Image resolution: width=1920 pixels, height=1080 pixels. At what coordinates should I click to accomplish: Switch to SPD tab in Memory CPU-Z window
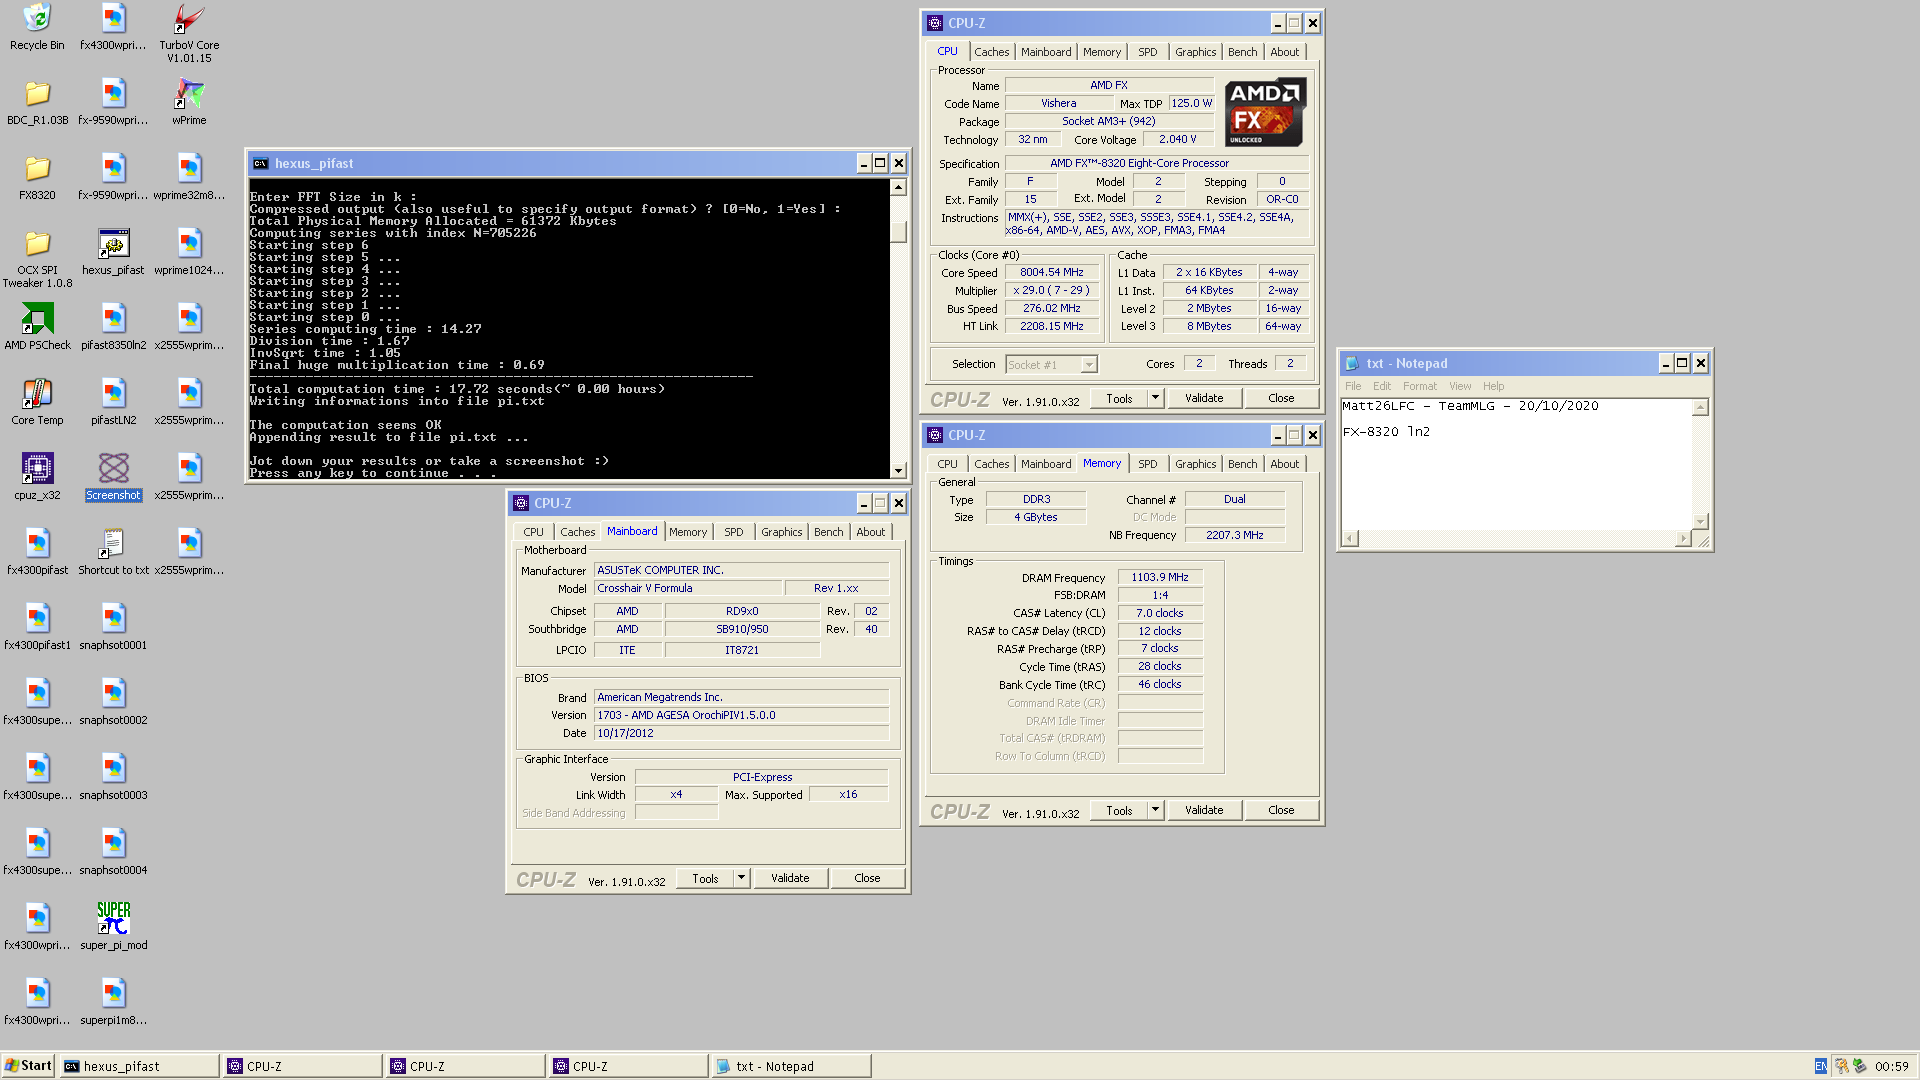1147,464
